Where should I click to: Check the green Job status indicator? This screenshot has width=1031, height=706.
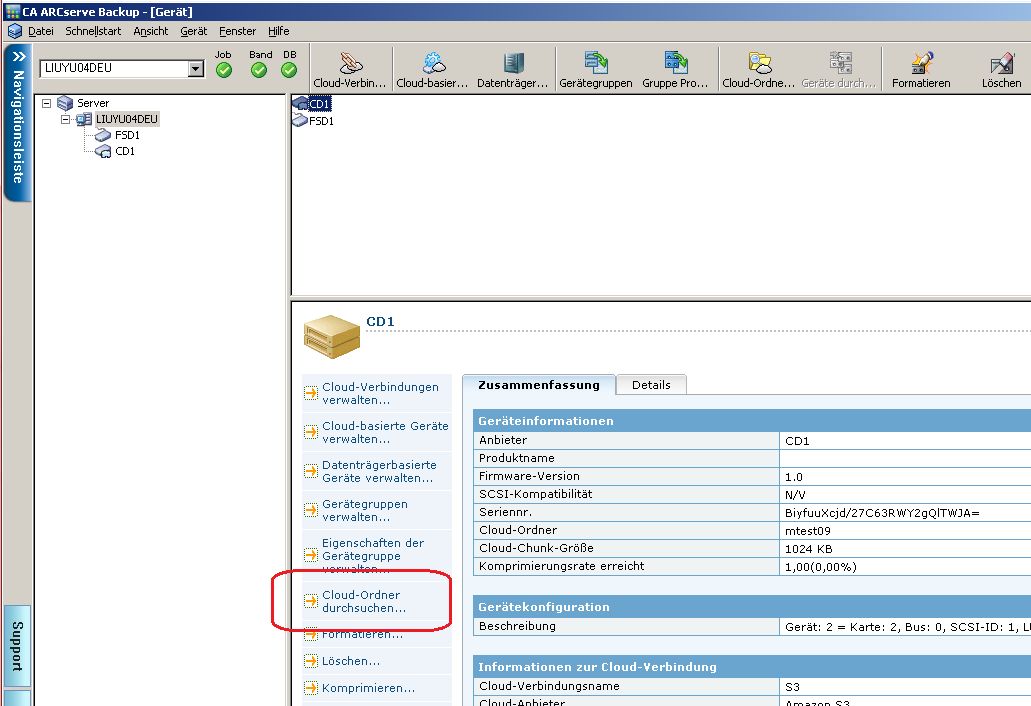click(223, 69)
